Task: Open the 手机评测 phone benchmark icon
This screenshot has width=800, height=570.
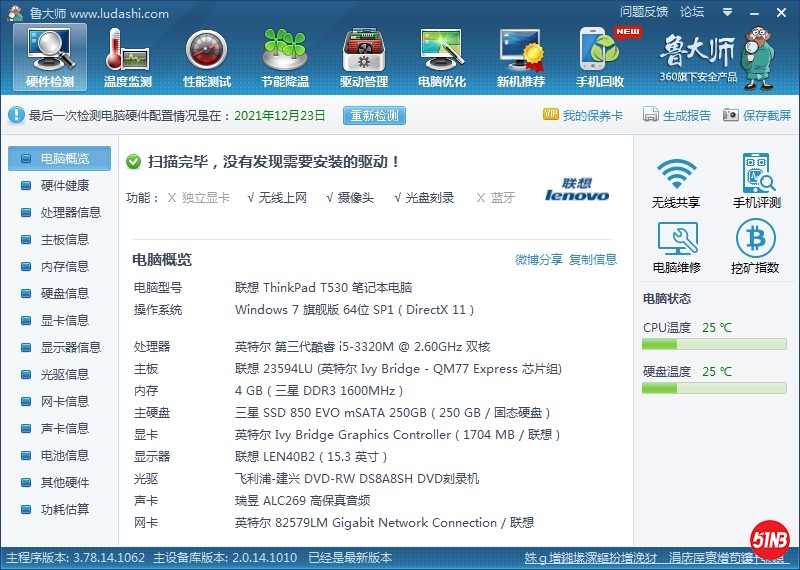Action: click(756, 182)
